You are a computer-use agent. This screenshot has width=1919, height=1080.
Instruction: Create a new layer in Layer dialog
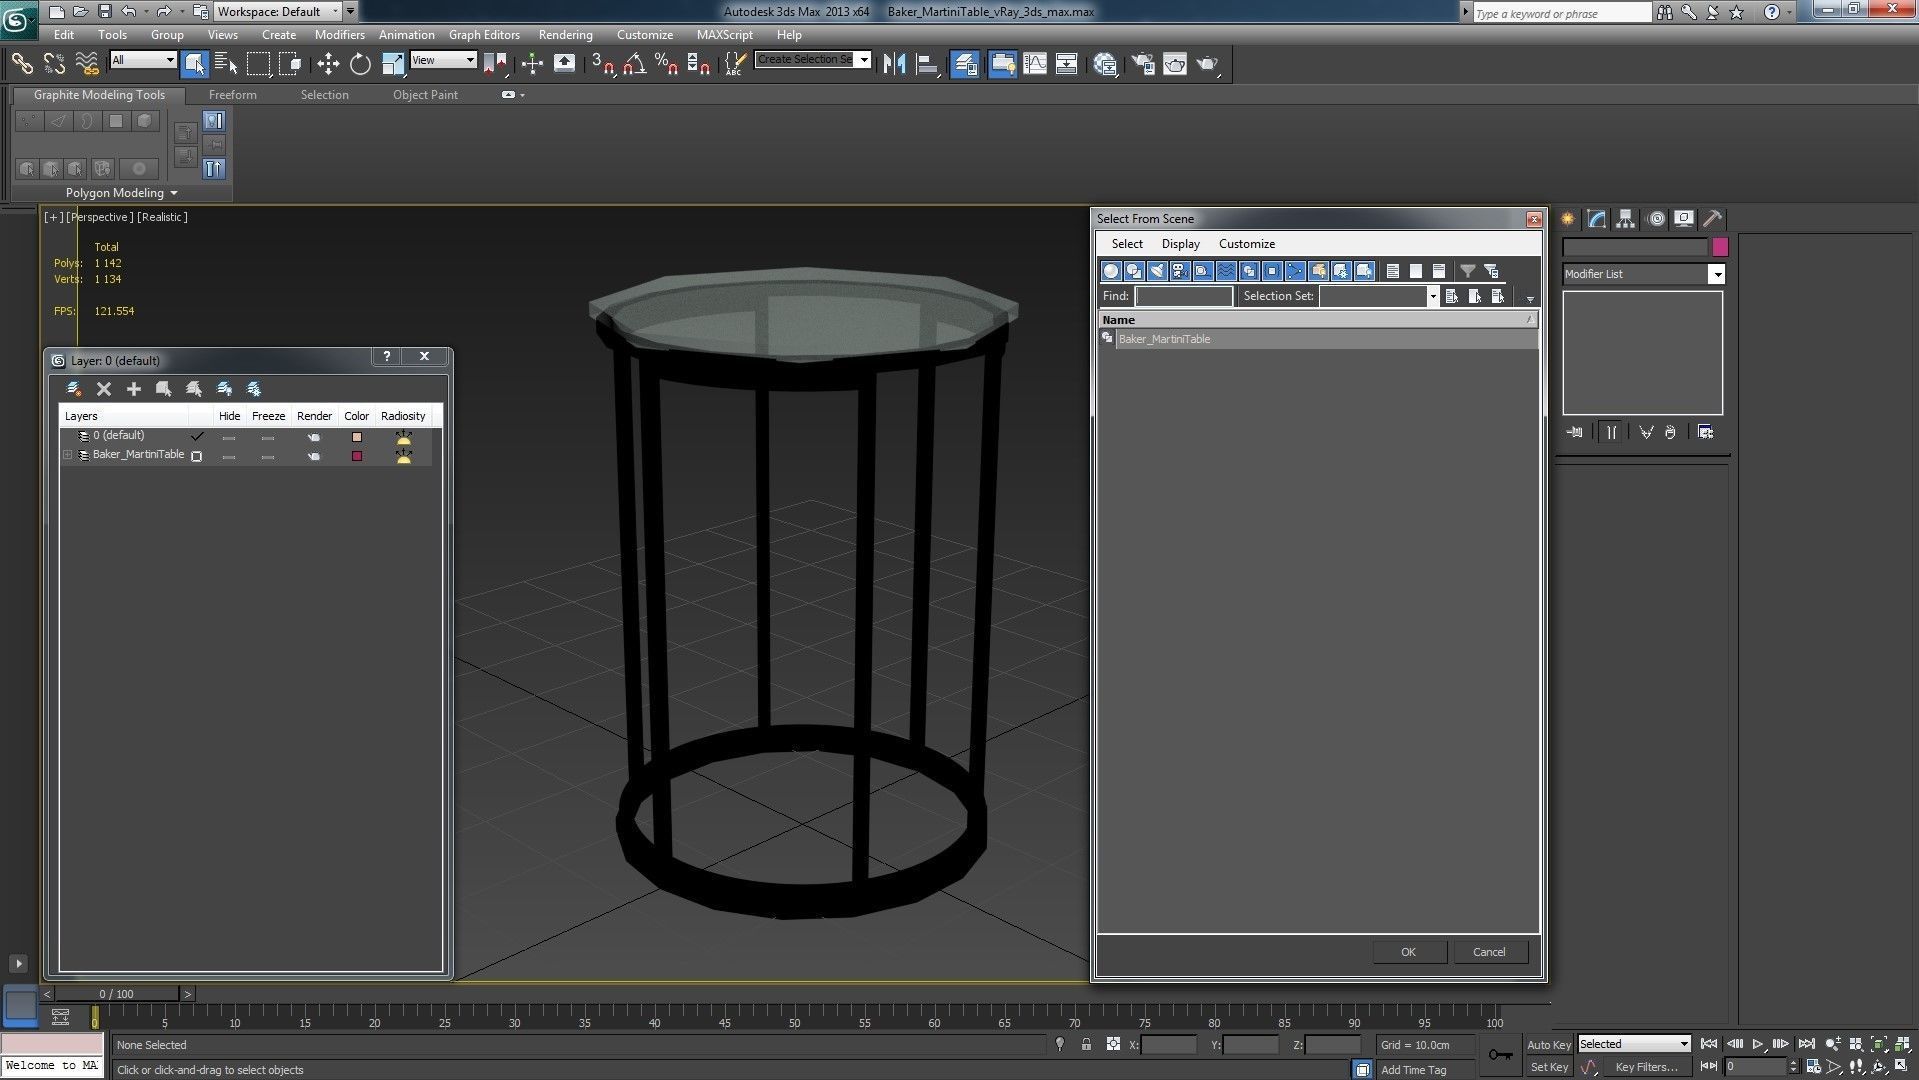point(74,389)
